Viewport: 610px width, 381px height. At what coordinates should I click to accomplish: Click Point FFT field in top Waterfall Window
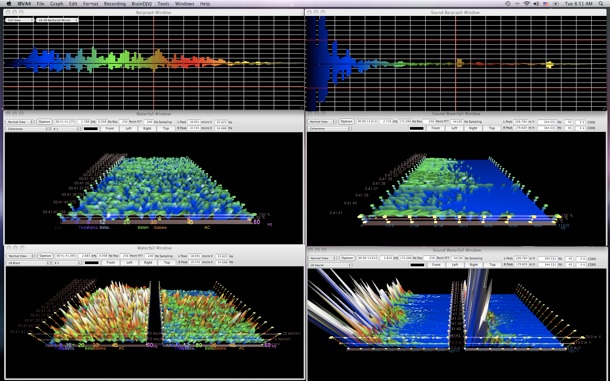tap(124, 122)
